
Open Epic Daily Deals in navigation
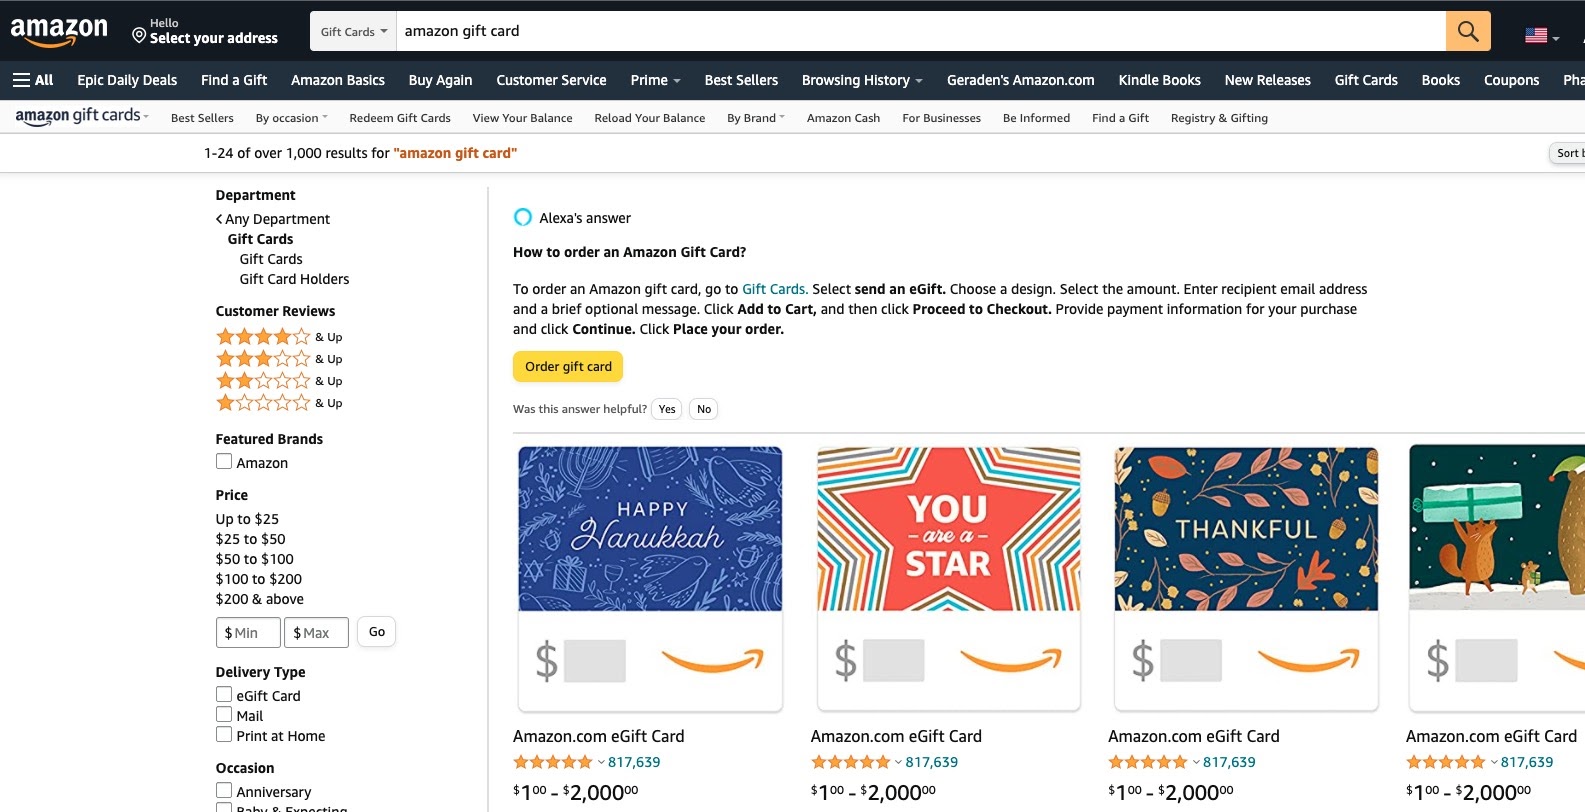127,80
